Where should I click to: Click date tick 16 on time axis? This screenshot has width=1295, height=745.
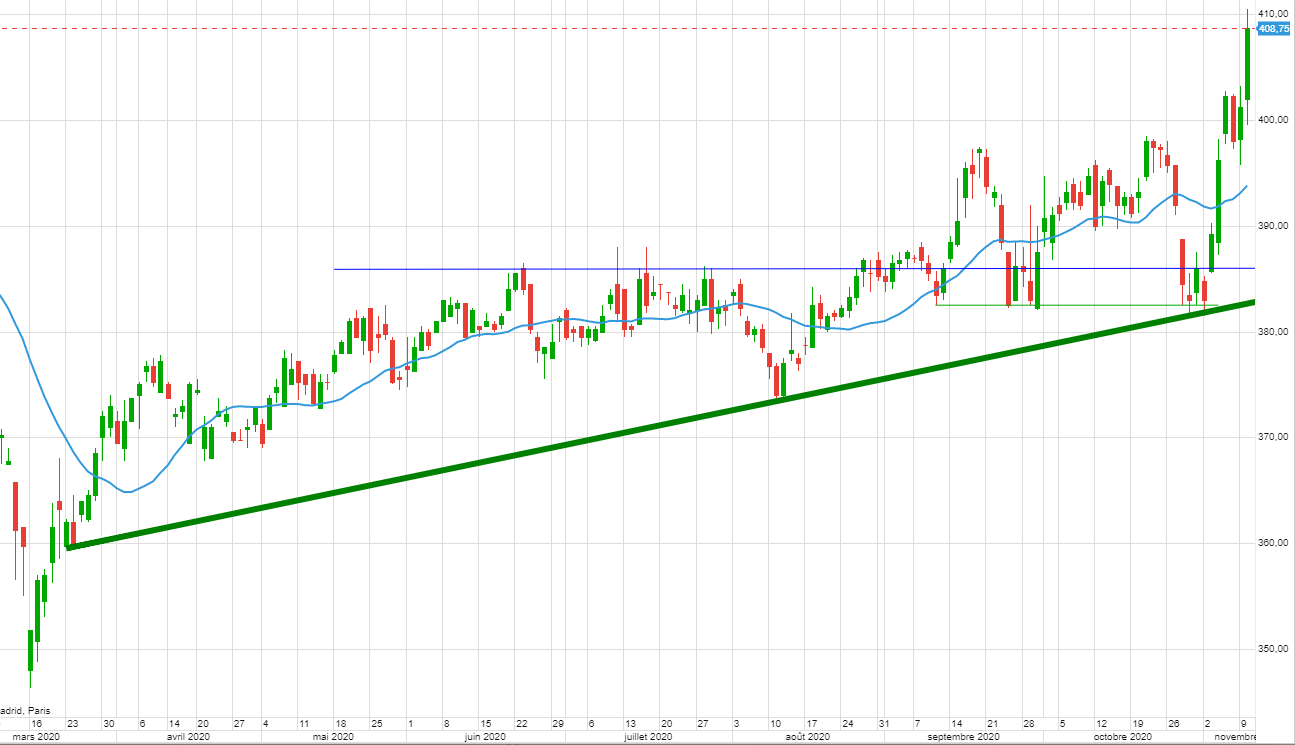click(x=36, y=723)
